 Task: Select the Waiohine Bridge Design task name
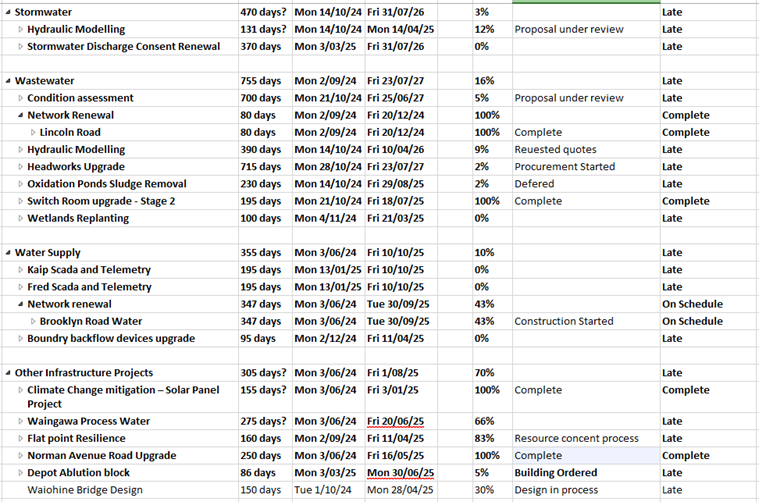point(85,490)
